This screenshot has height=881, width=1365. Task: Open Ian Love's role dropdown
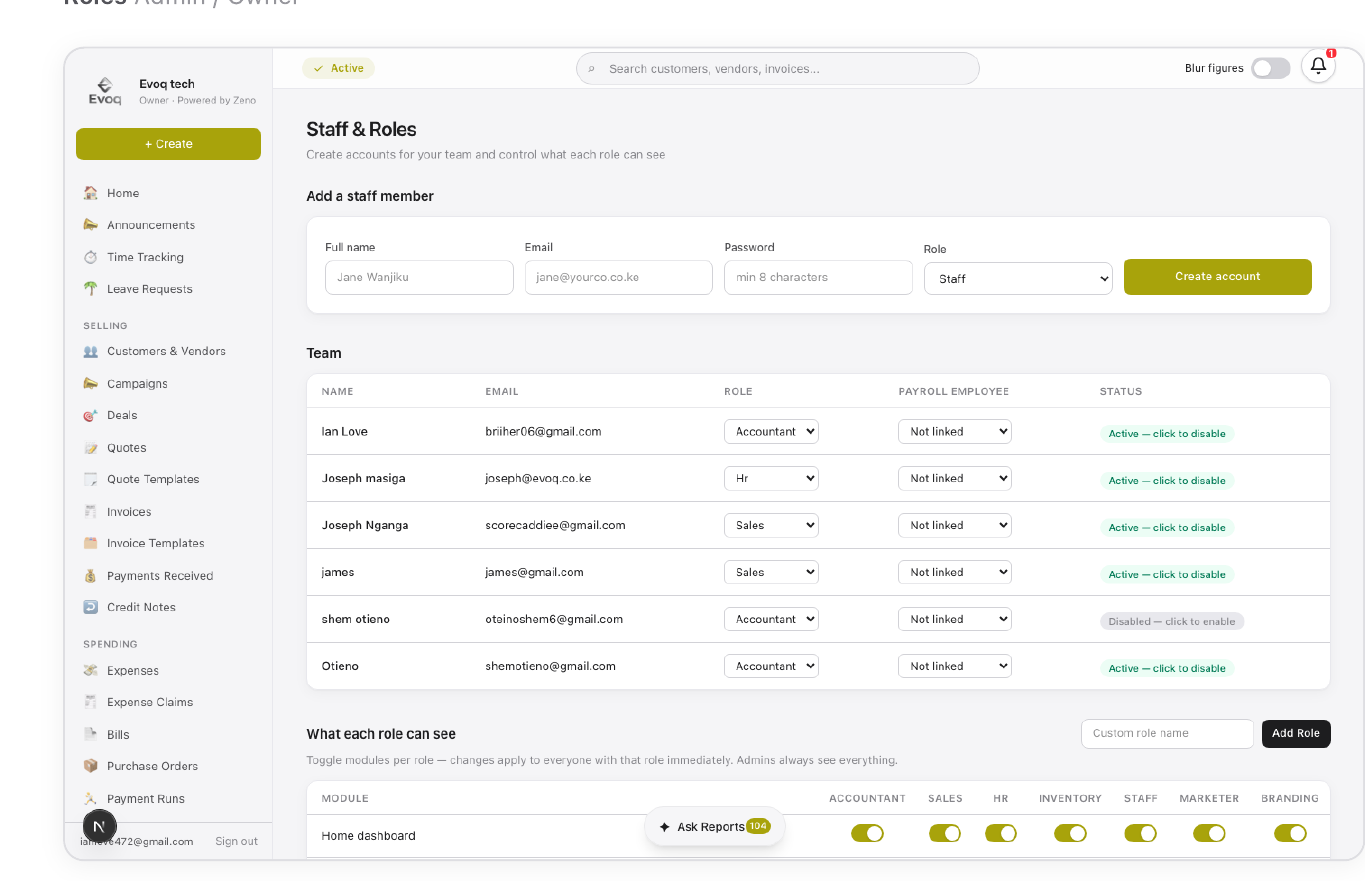(771, 432)
